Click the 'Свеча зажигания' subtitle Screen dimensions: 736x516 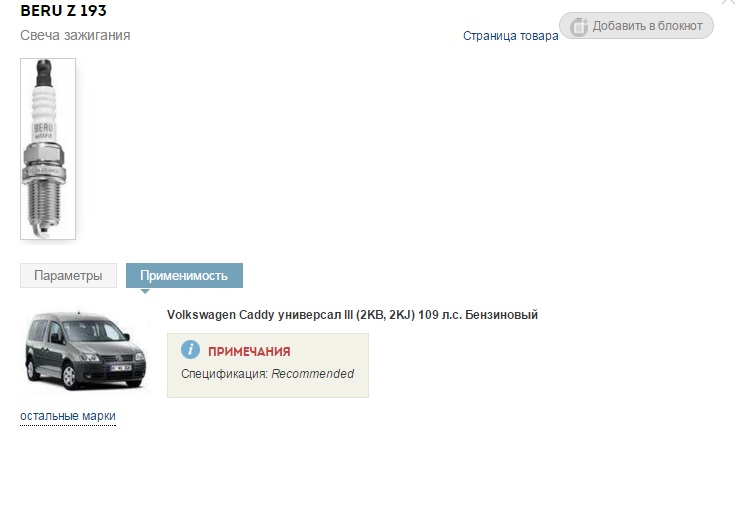click(x=75, y=35)
